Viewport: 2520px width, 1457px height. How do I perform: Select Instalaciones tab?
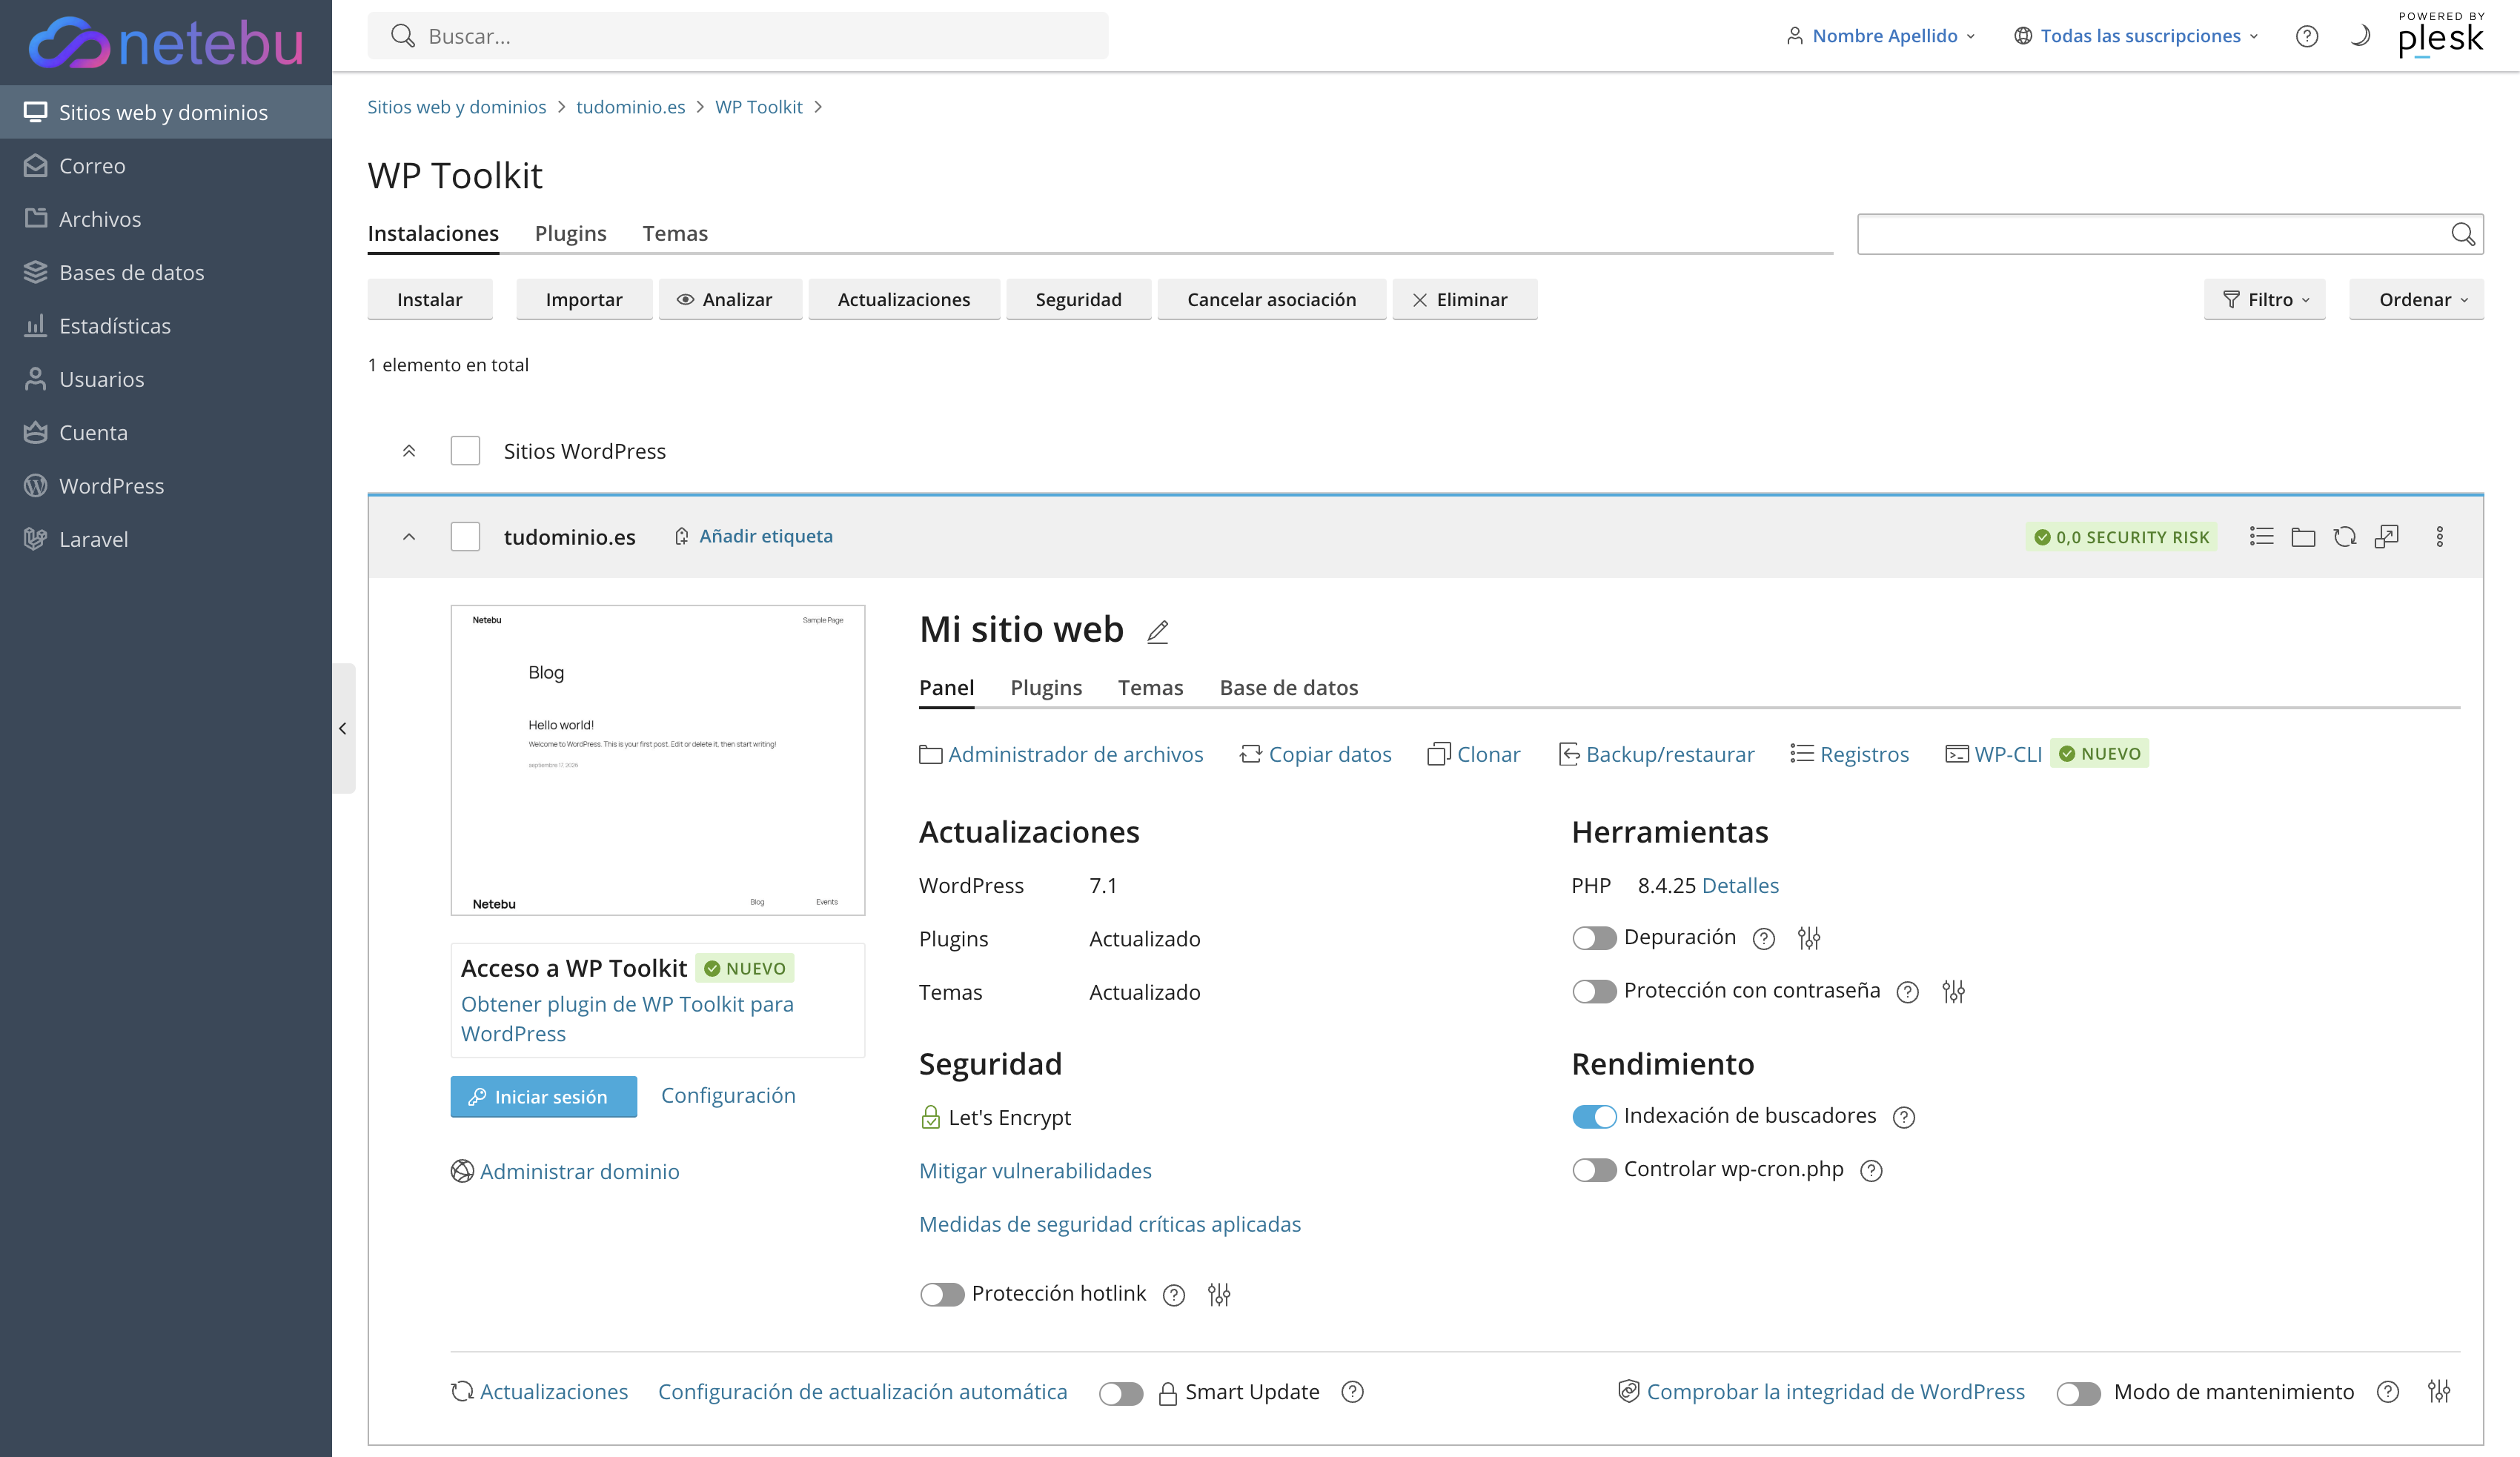(433, 233)
